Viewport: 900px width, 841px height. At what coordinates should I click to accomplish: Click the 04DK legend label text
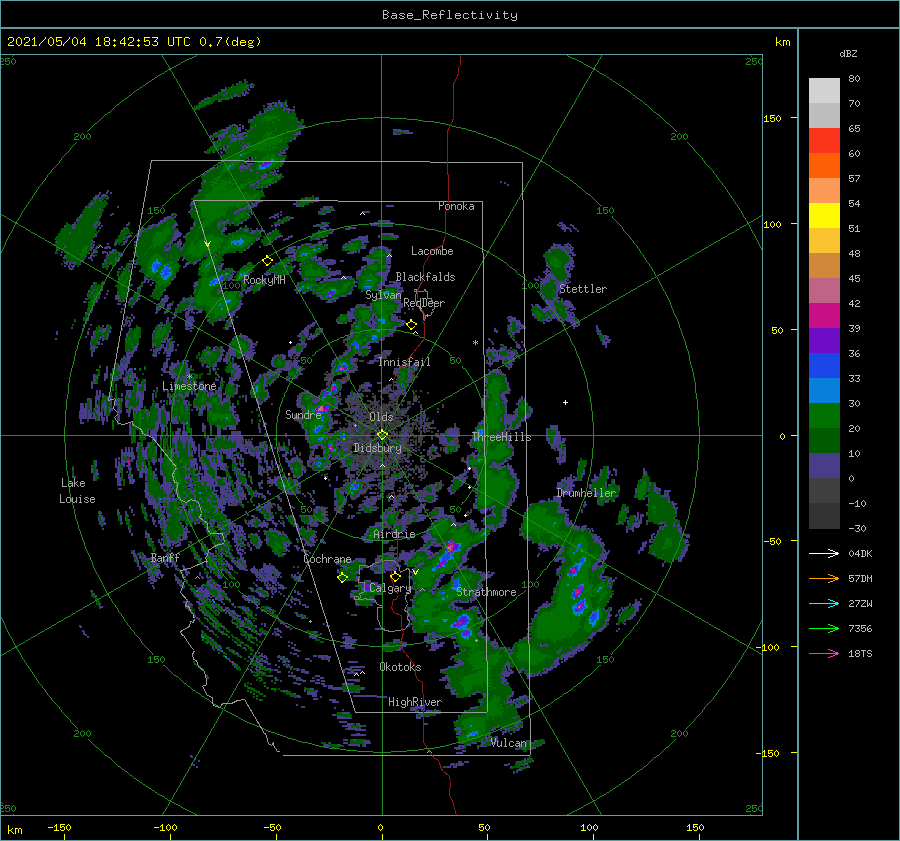pyautogui.click(x=860, y=553)
